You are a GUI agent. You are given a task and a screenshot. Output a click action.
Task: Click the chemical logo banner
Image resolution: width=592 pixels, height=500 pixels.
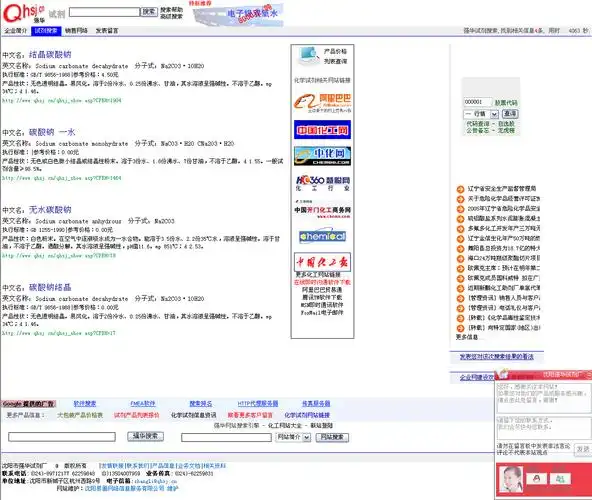click(x=322, y=236)
